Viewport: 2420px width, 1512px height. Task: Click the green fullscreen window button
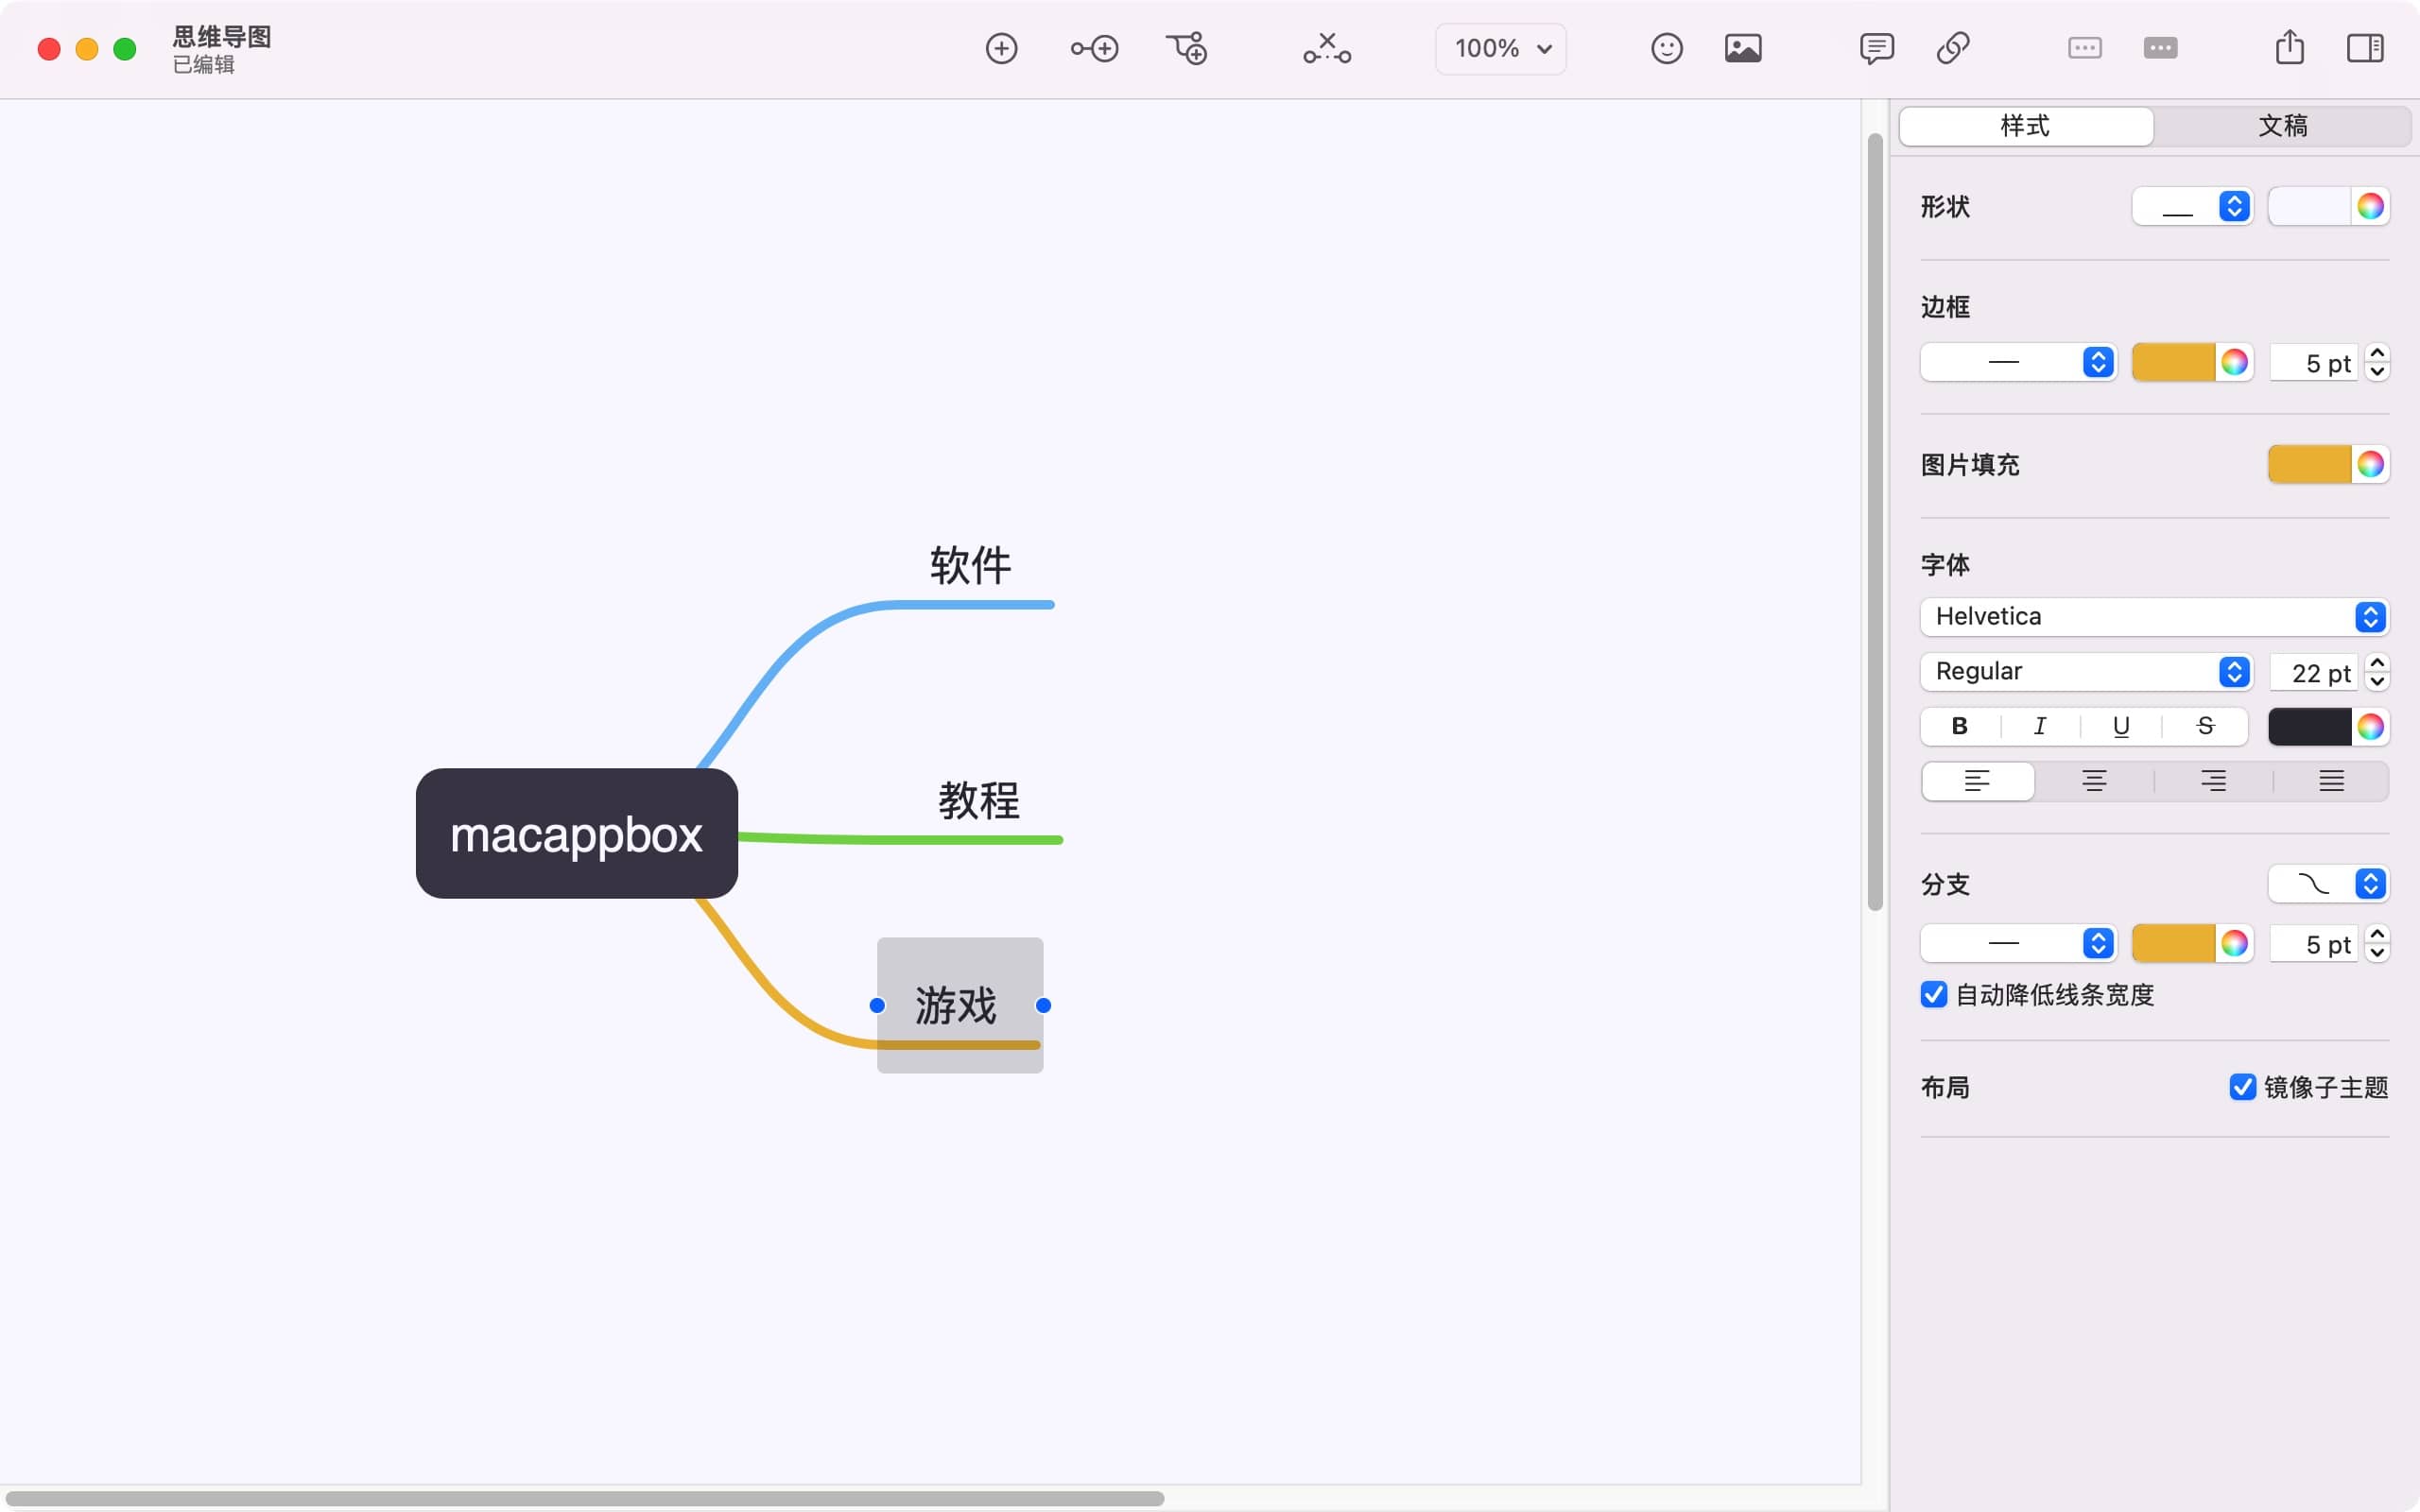(125, 49)
